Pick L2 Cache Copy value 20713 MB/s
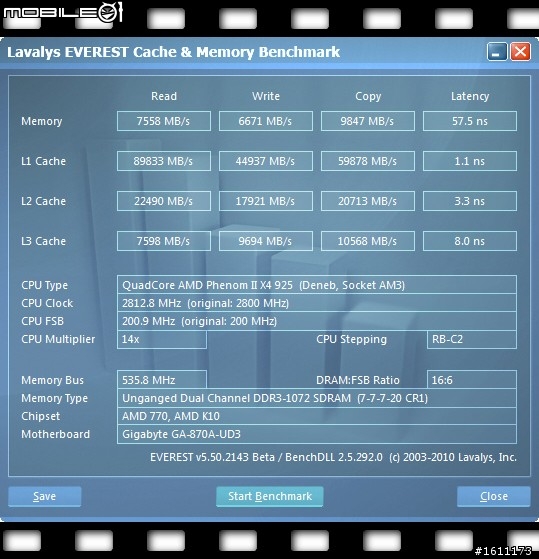 pos(368,201)
